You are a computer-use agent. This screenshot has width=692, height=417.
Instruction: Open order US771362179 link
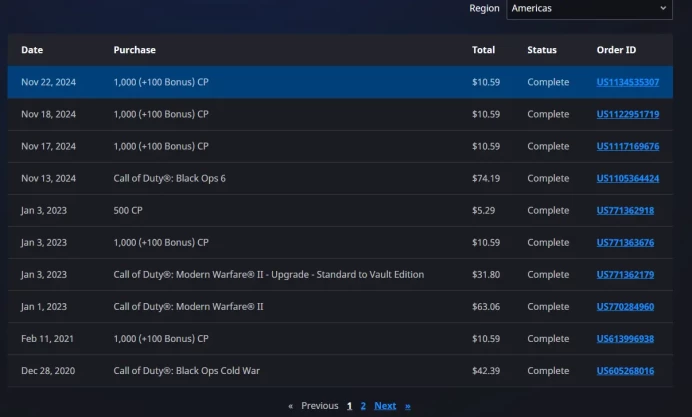[625, 274]
